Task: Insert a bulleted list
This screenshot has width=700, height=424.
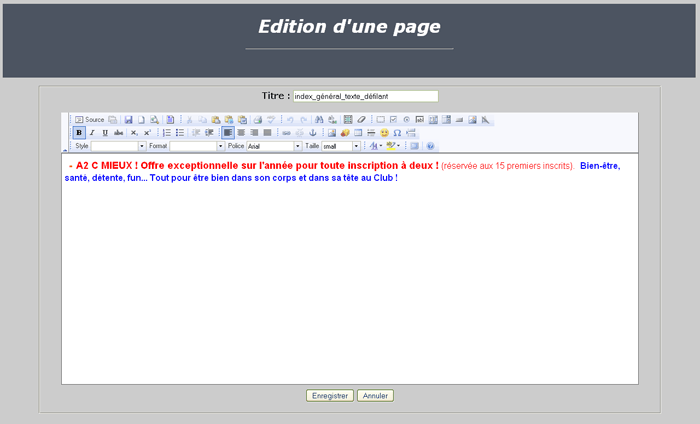Action: tap(179, 133)
